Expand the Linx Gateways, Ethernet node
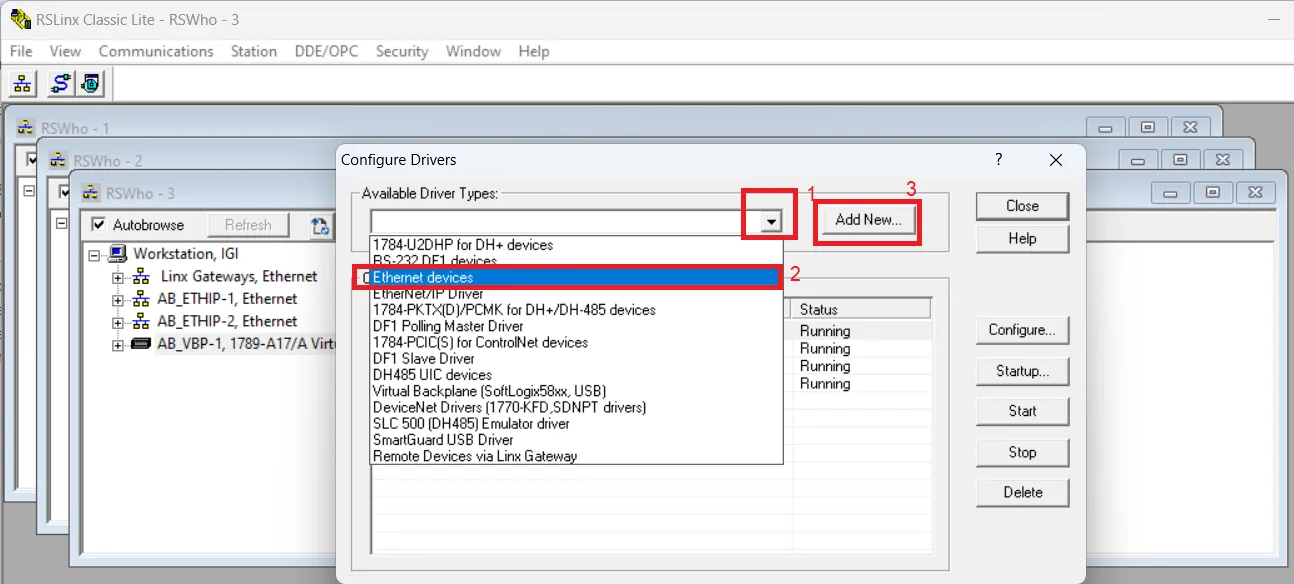 point(118,278)
